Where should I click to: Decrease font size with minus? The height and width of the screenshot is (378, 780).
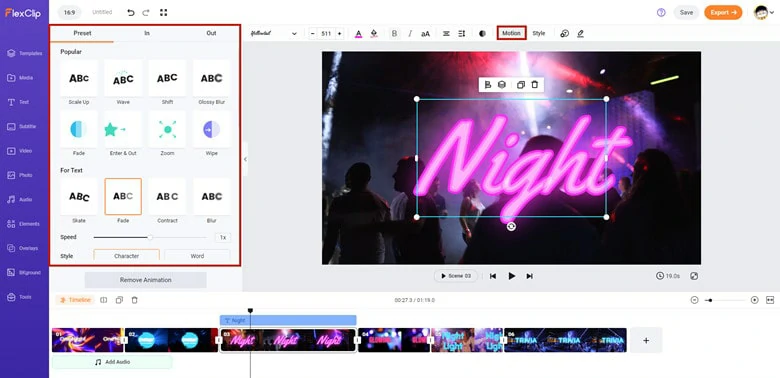(312, 34)
